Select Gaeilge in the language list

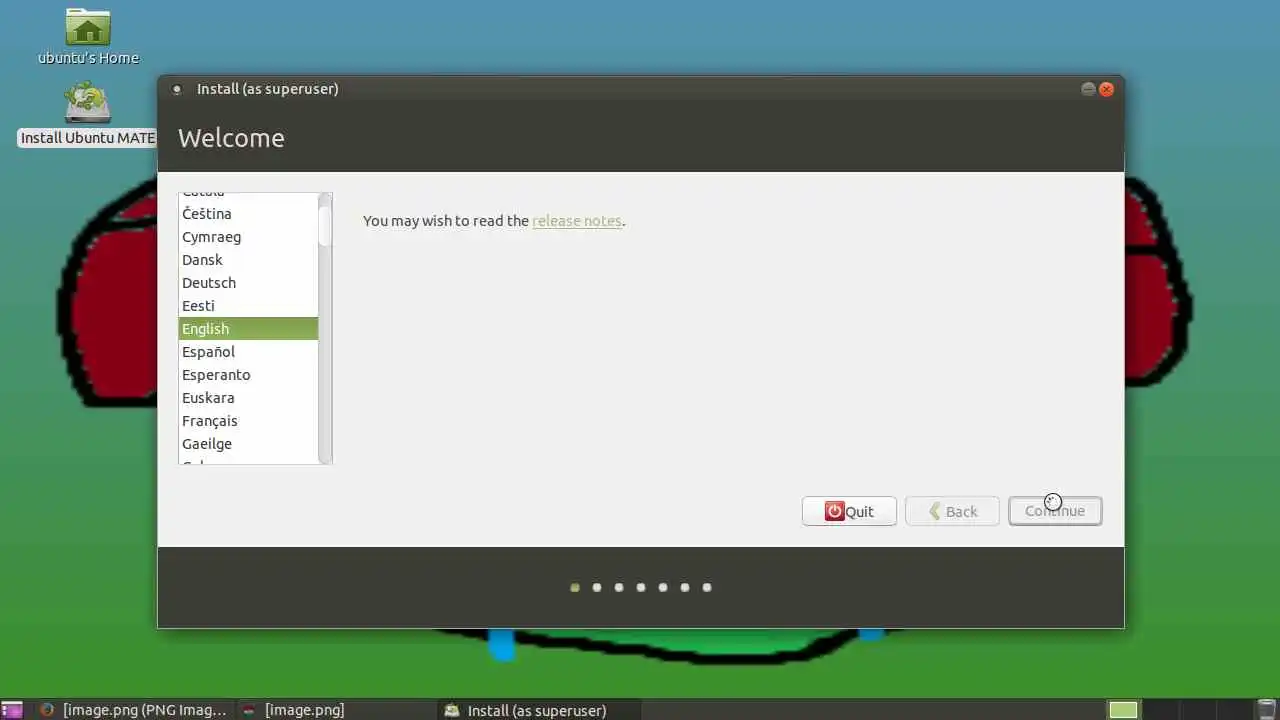click(248, 444)
